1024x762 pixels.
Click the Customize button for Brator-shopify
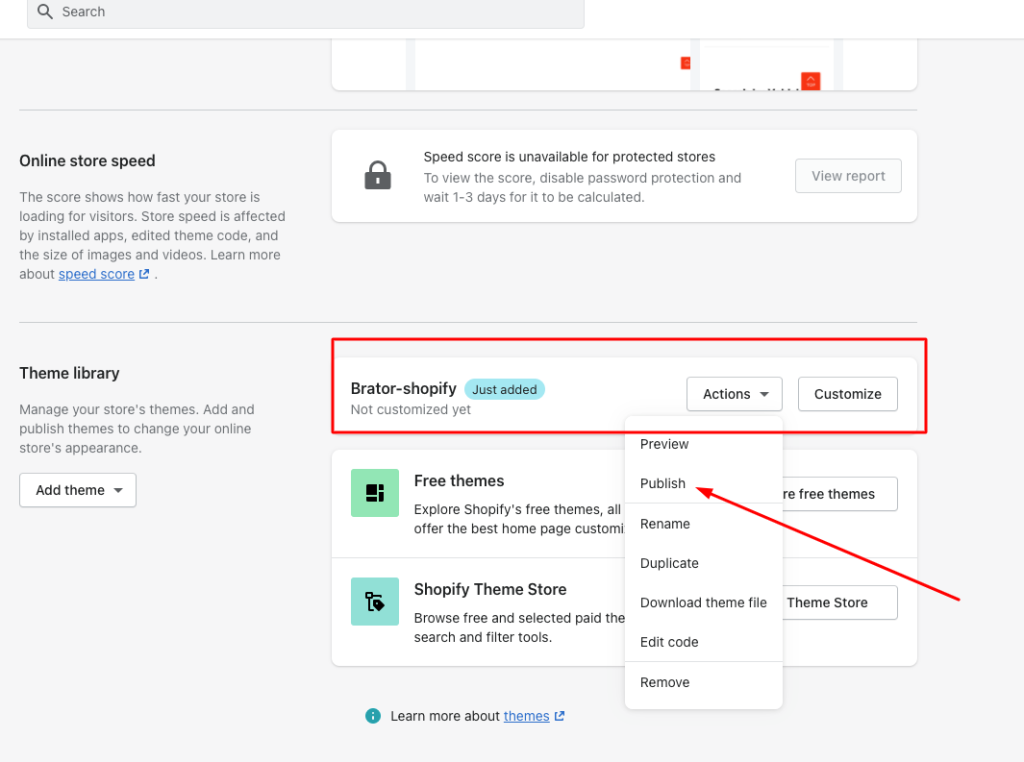click(848, 394)
